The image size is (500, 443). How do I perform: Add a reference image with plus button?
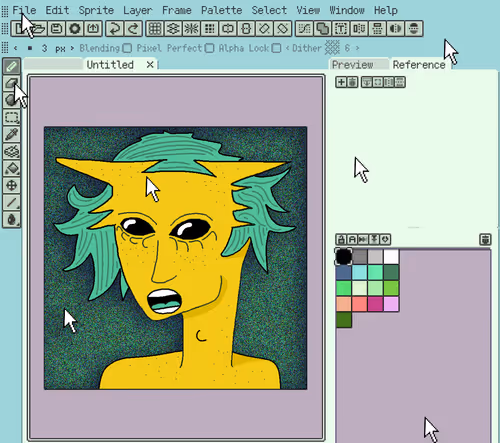click(x=341, y=82)
